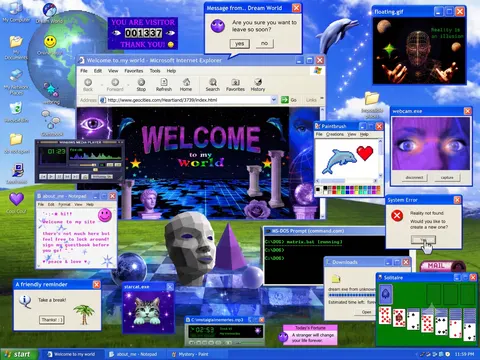Click Open in the Downloads window
480x360 pixels.
(x=366, y=312)
